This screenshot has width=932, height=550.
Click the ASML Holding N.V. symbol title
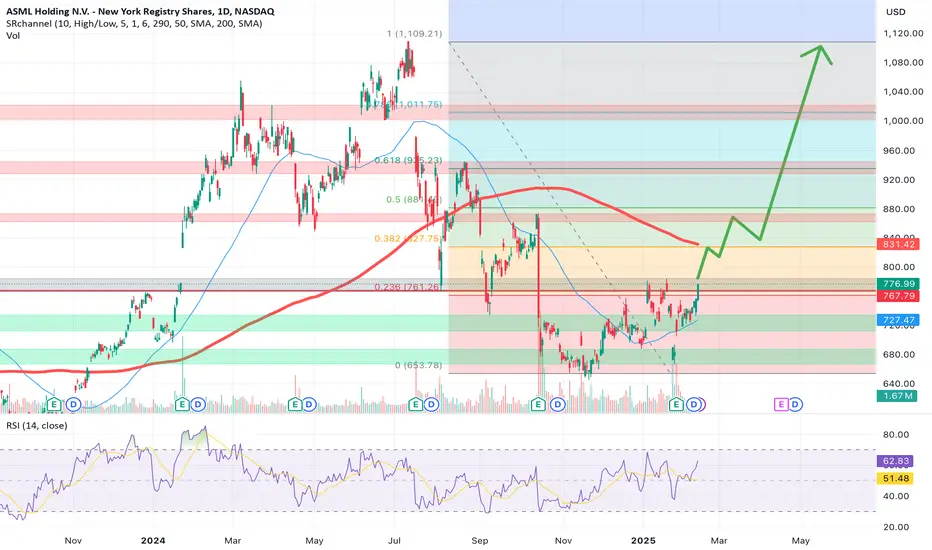coord(140,11)
